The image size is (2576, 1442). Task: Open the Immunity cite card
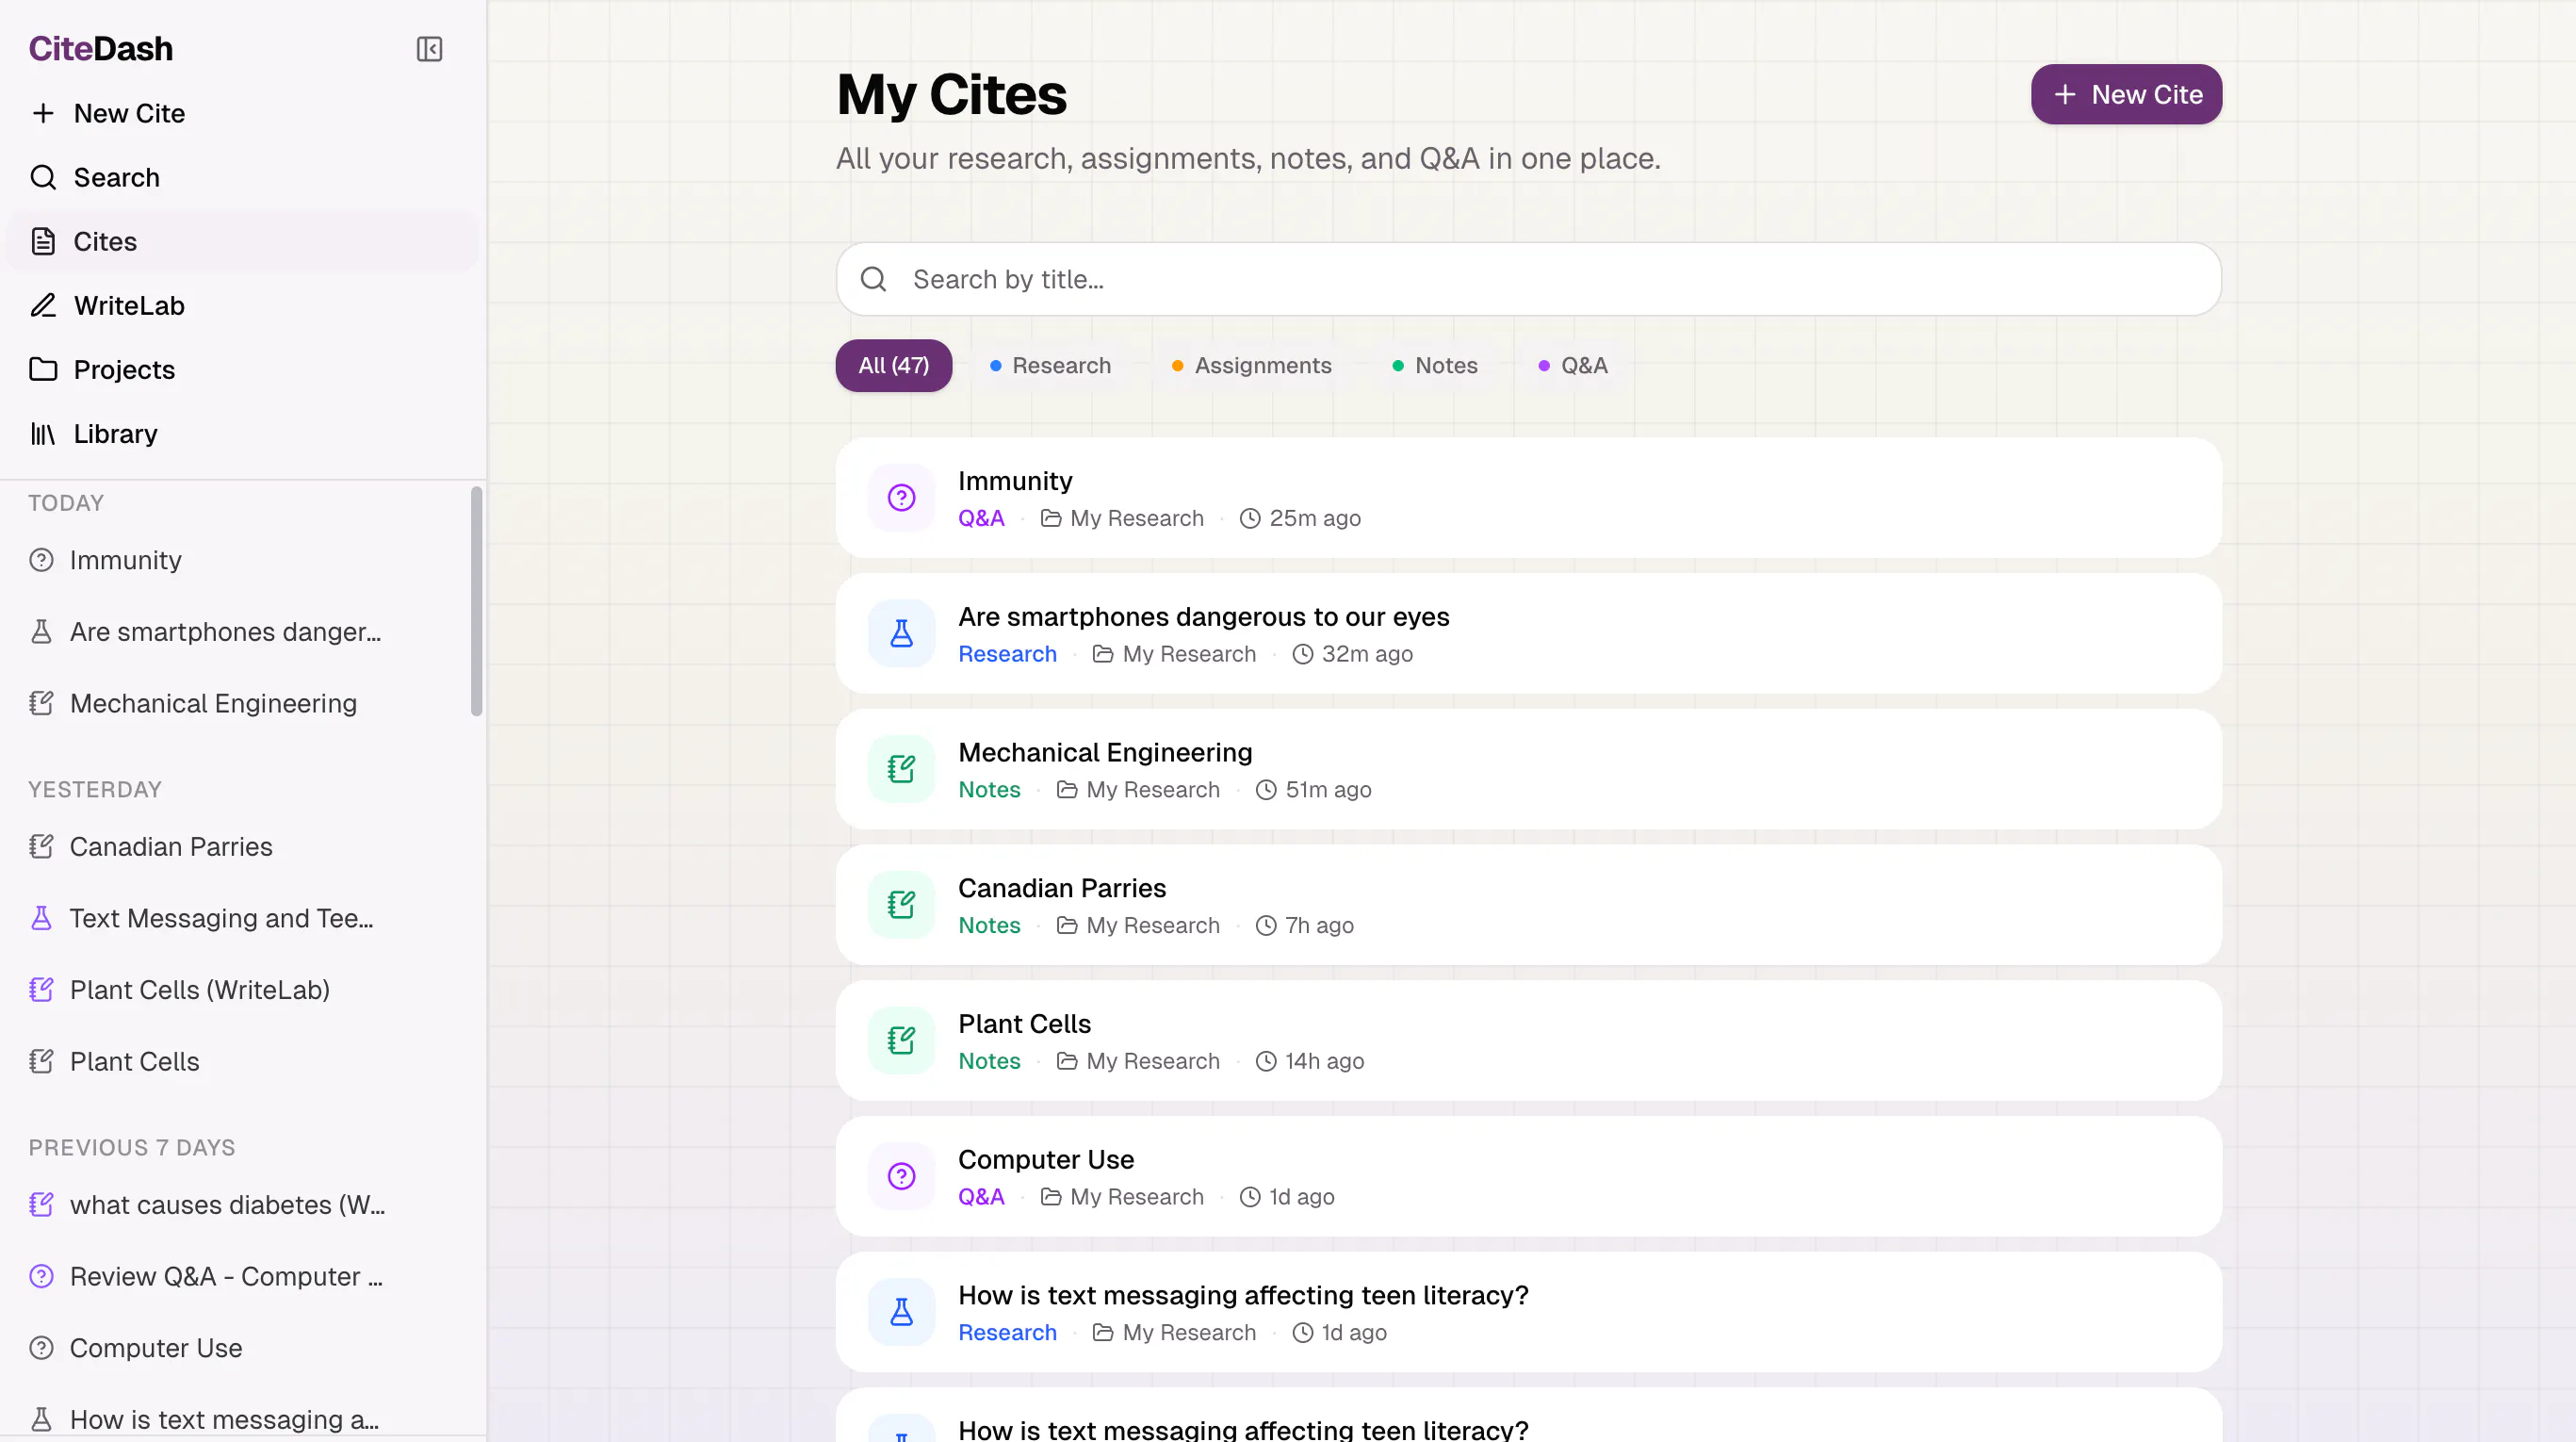click(1528, 497)
